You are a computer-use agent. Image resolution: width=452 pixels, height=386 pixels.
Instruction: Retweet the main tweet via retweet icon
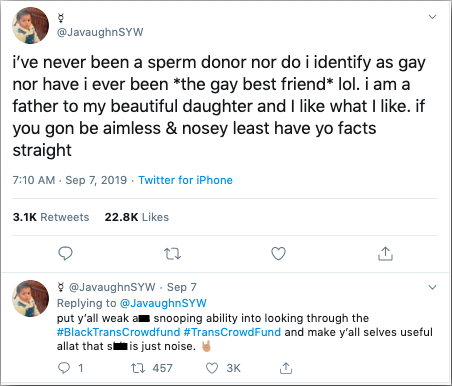173,254
